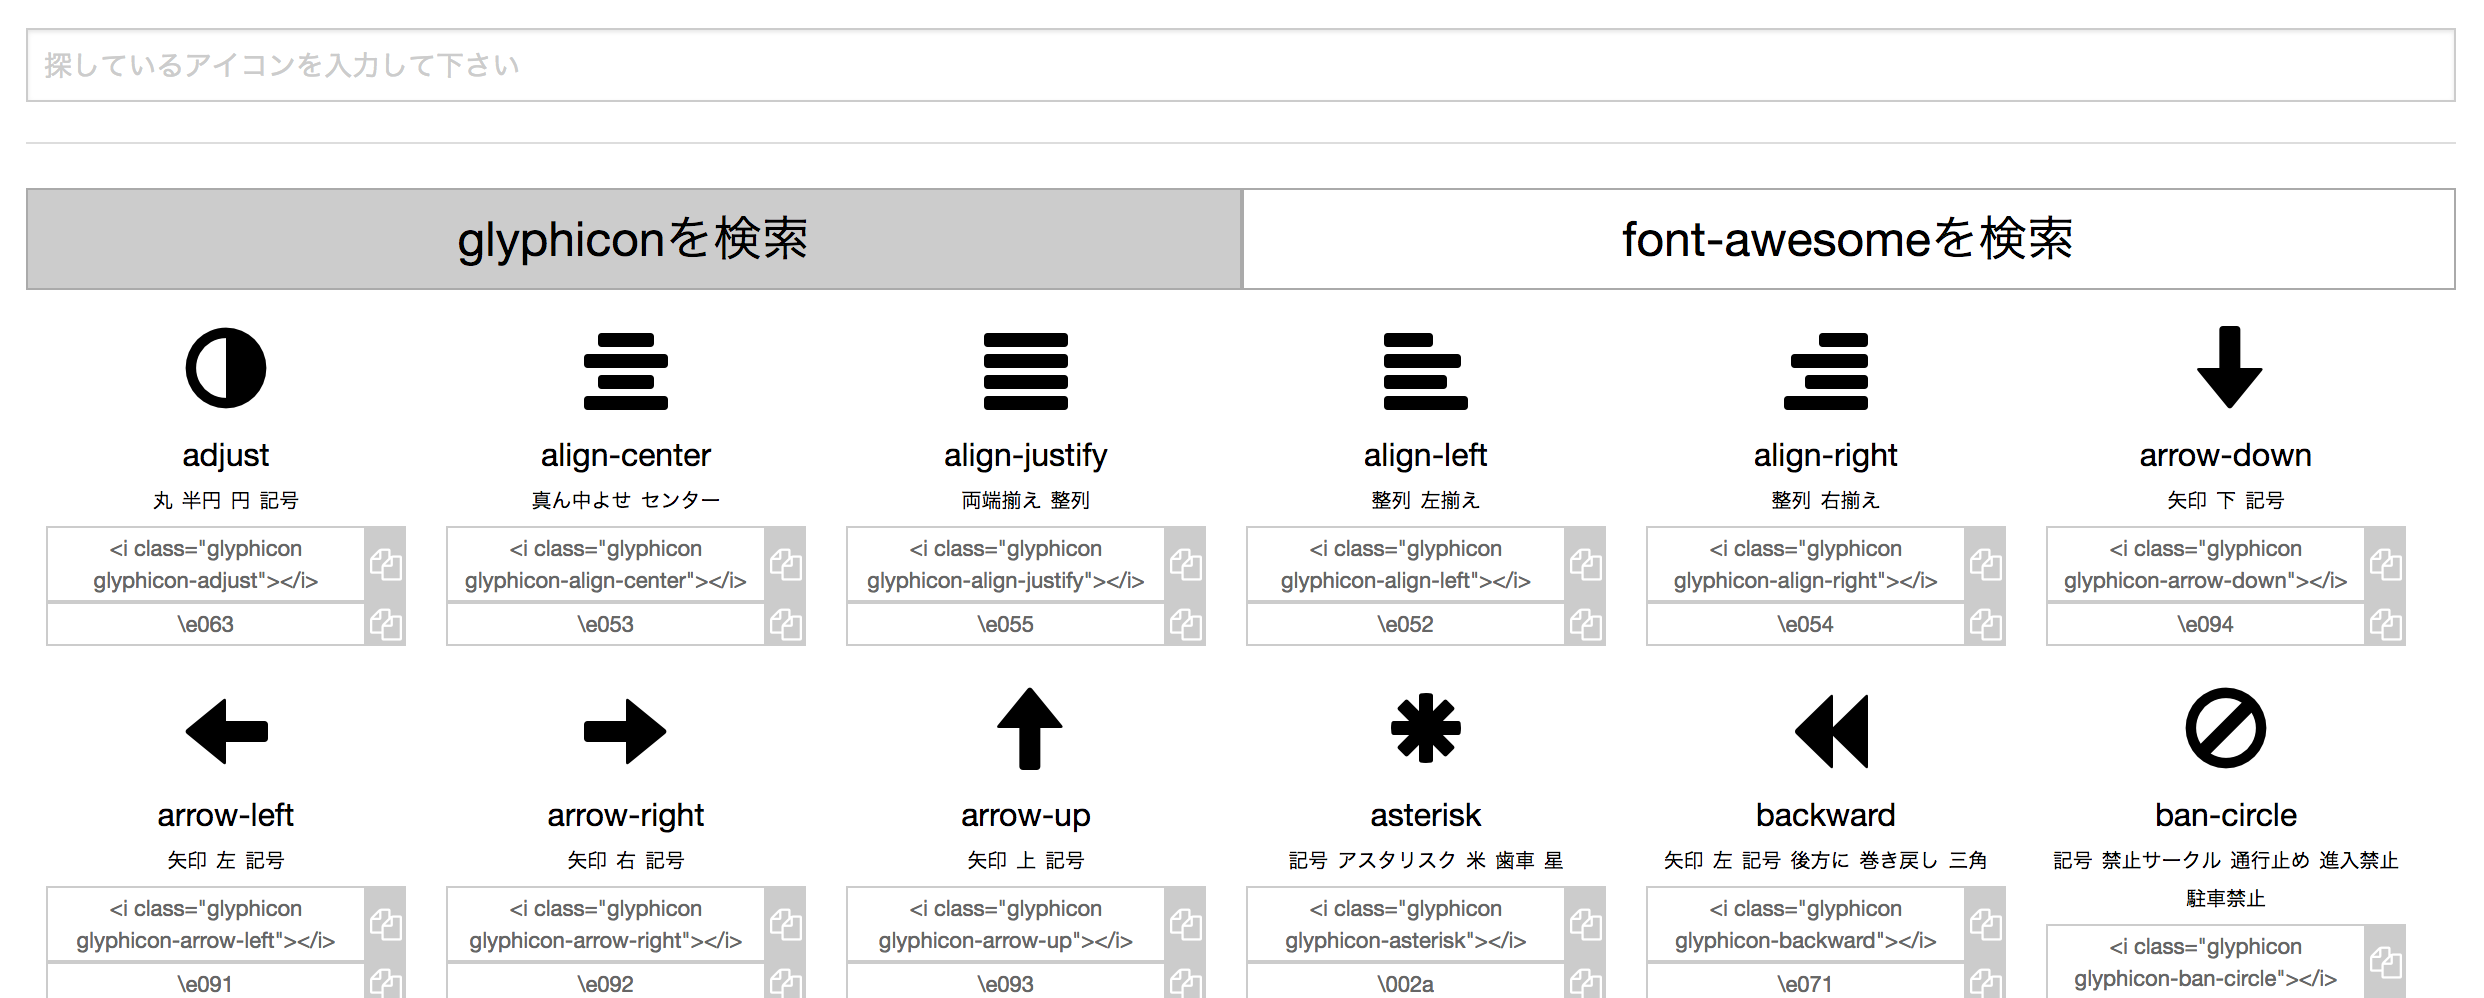Click the arrow-left icon

click(x=227, y=731)
